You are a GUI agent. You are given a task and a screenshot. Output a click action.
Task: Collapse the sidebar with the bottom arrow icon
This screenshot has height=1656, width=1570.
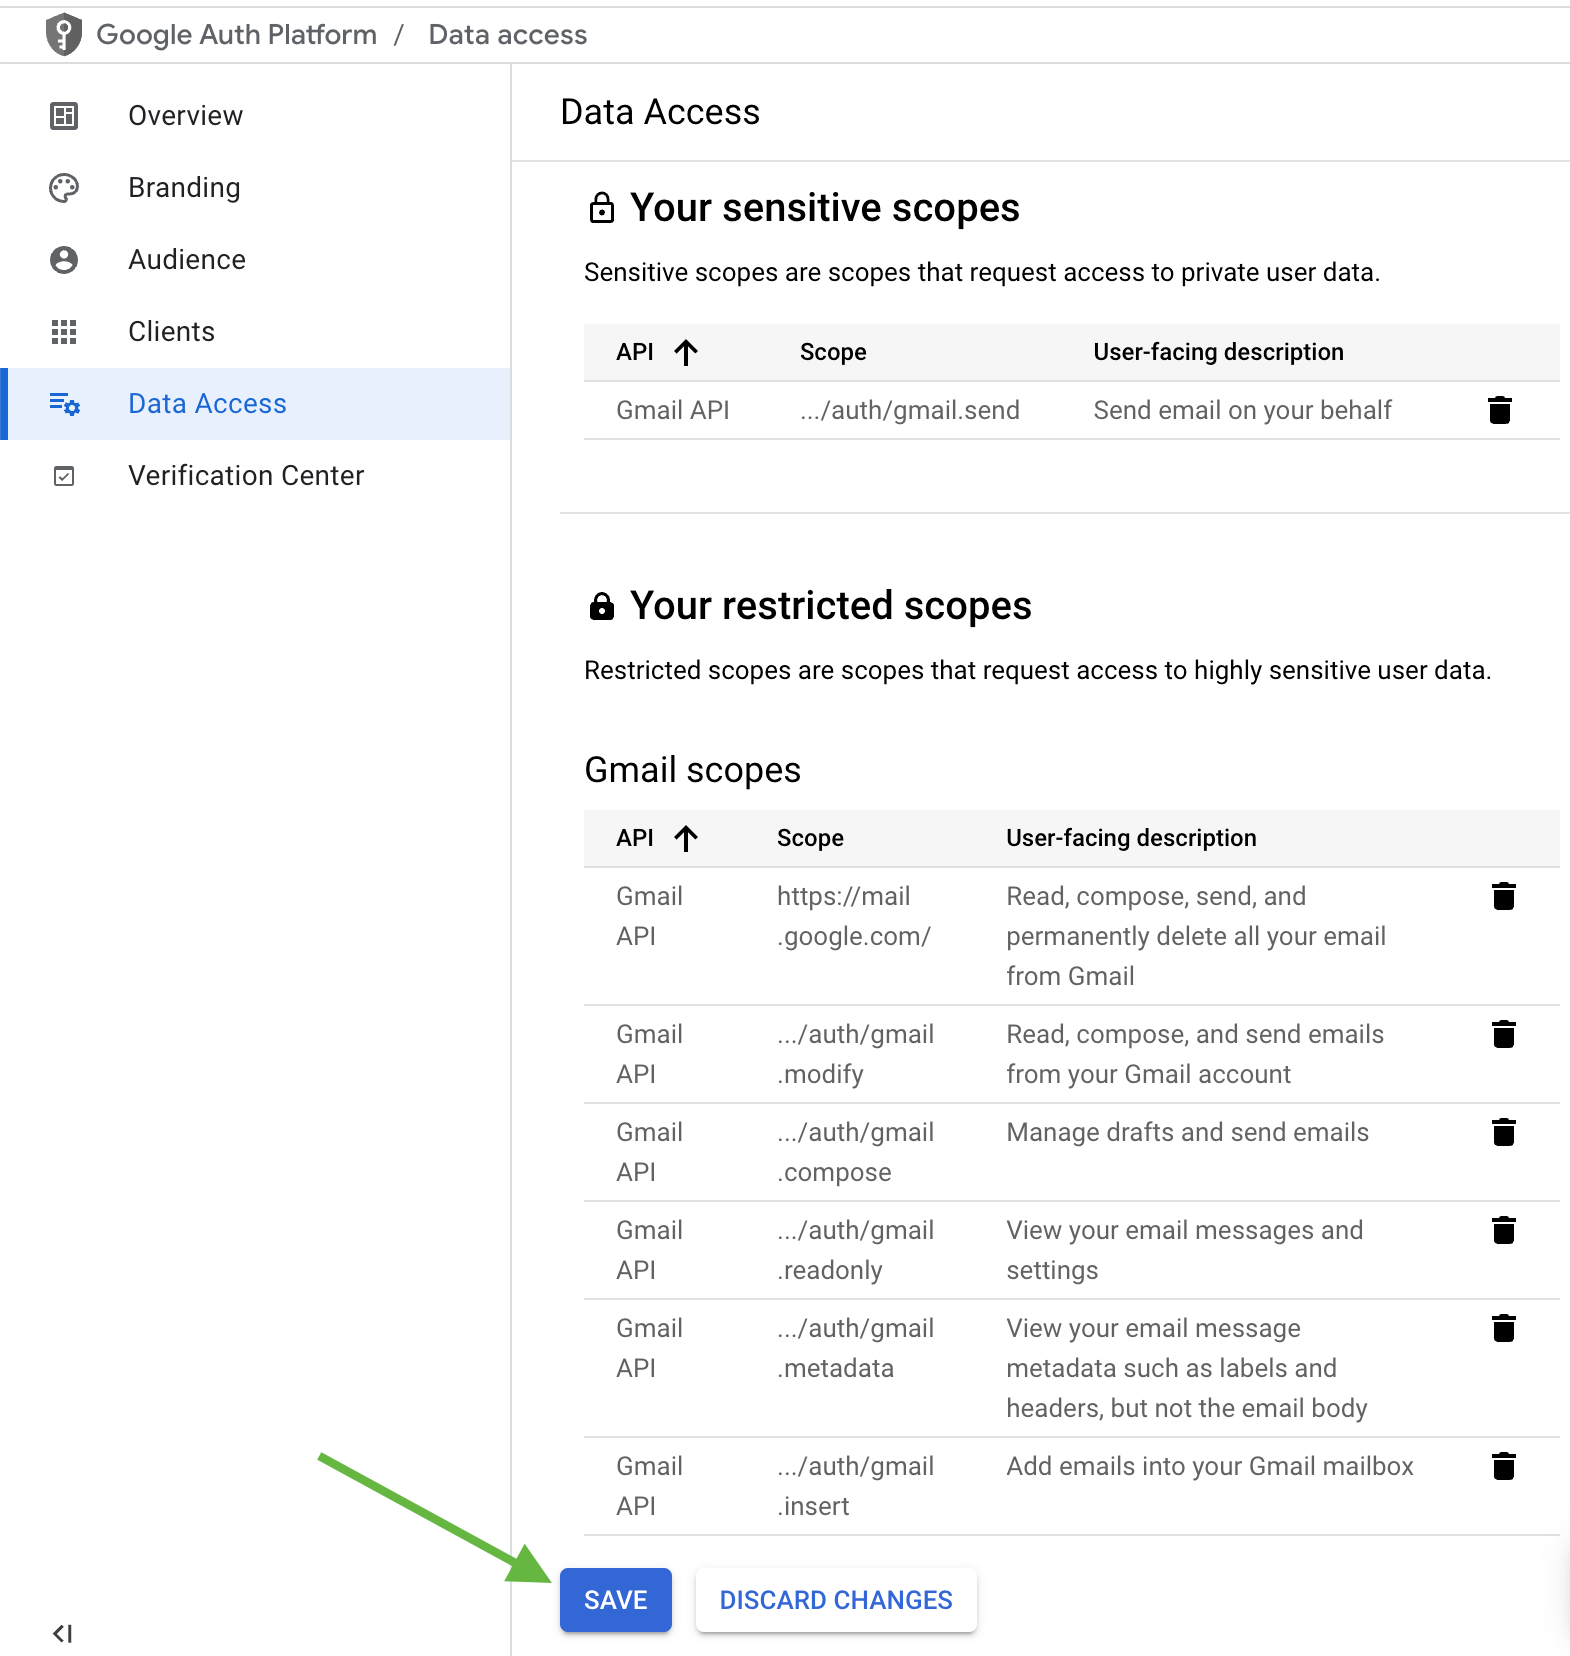[x=62, y=1633]
